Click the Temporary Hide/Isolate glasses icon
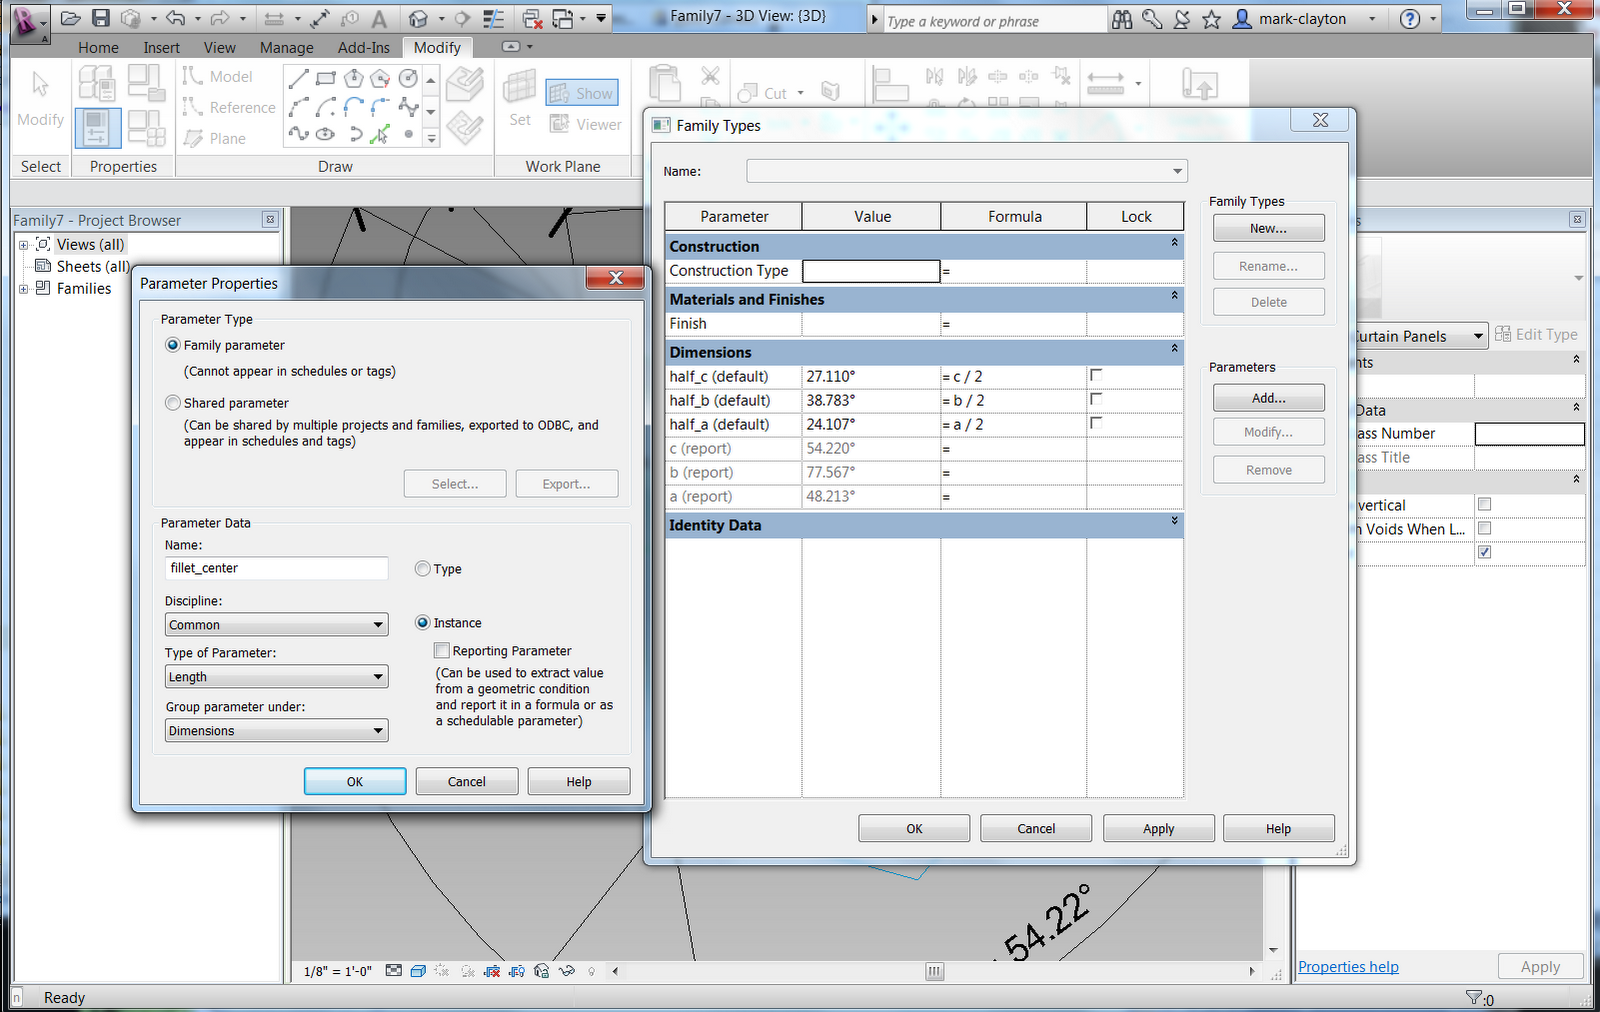This screenshot has height=1012, width=1600. tap(567, 971)
